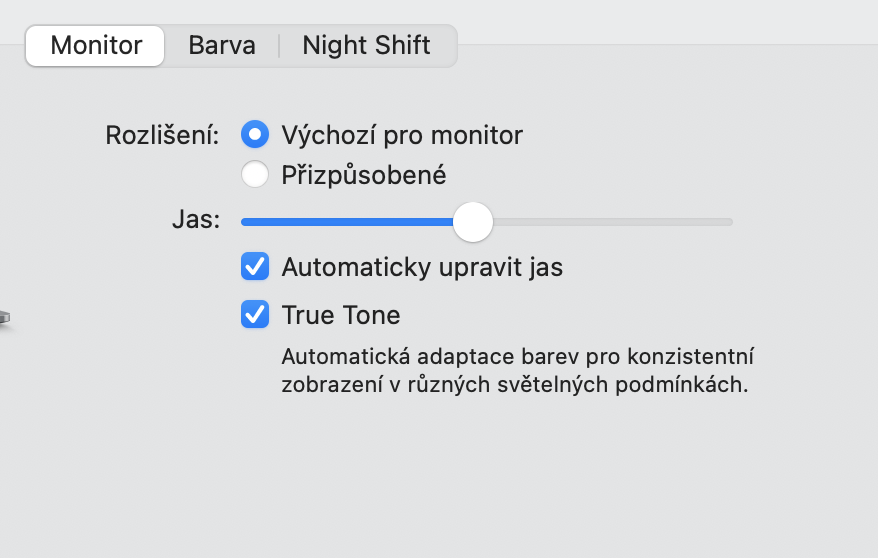Click the "True Tone" label text
This screenshot has width=878, height=558.
click(341, 315)
